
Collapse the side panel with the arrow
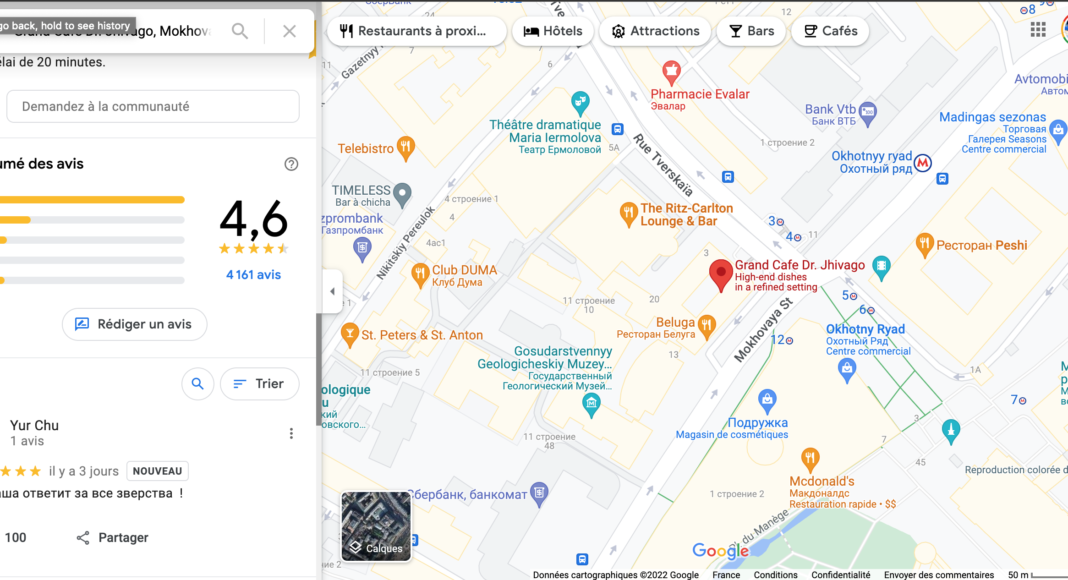pos(332,291)
